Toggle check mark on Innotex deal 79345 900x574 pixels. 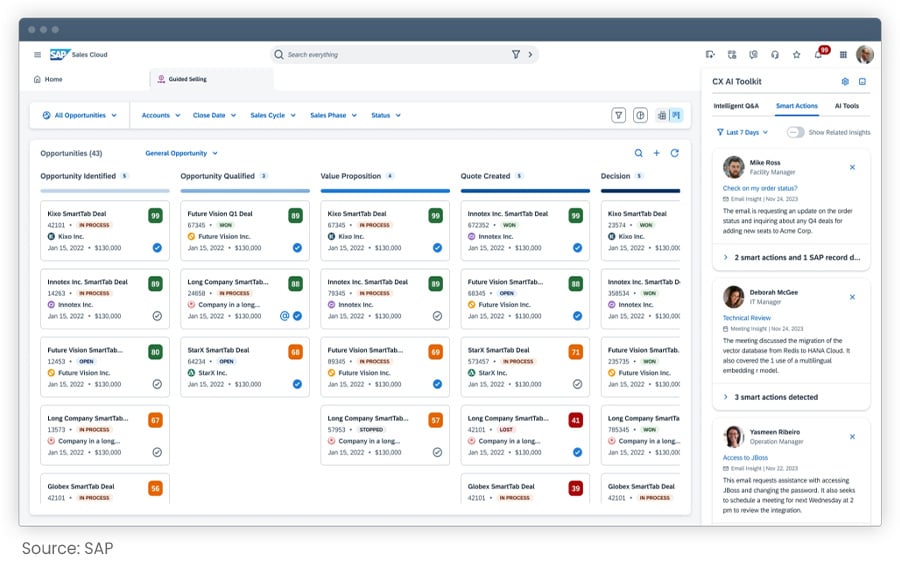437,316
